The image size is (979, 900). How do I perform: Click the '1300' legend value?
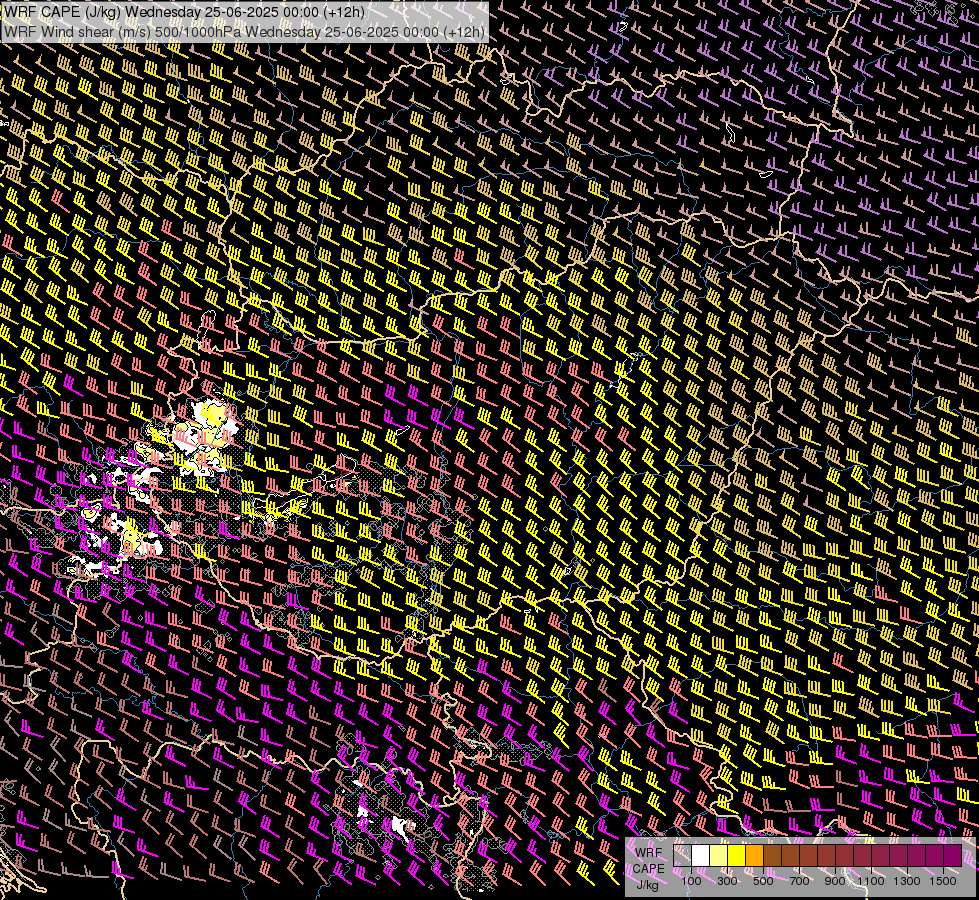click(x=907, y=881)
